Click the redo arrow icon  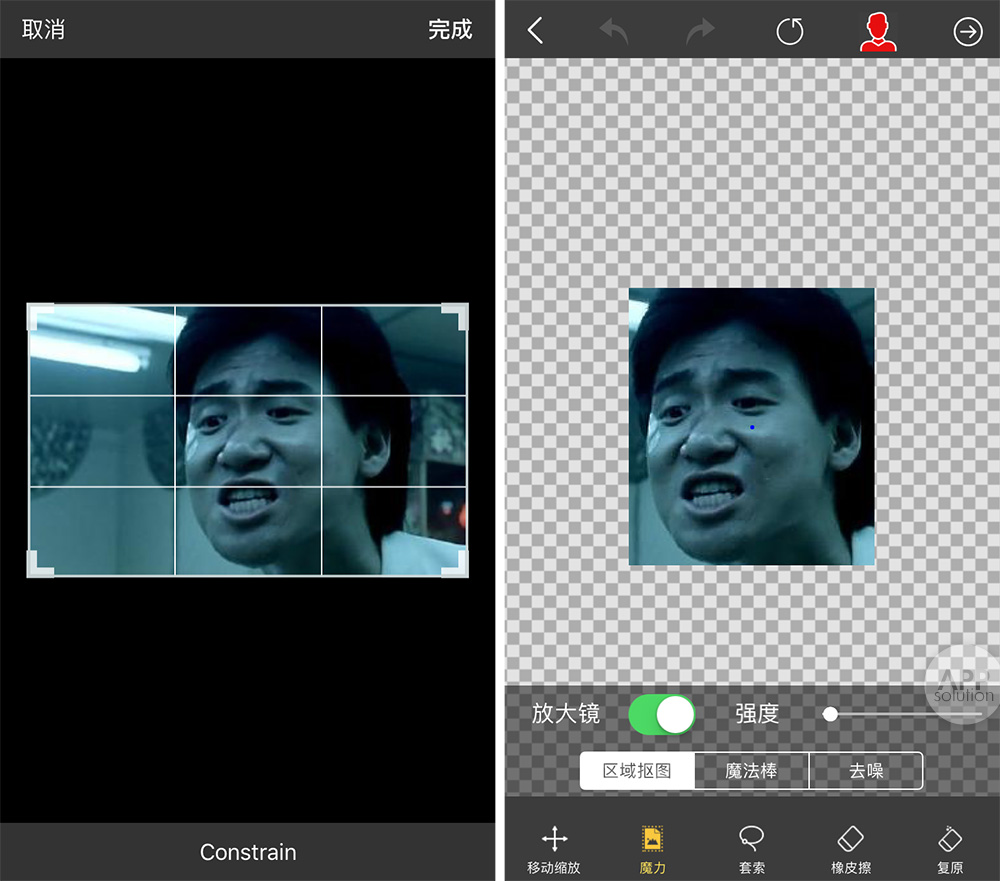pyautogui.click(x=701, y=32)
